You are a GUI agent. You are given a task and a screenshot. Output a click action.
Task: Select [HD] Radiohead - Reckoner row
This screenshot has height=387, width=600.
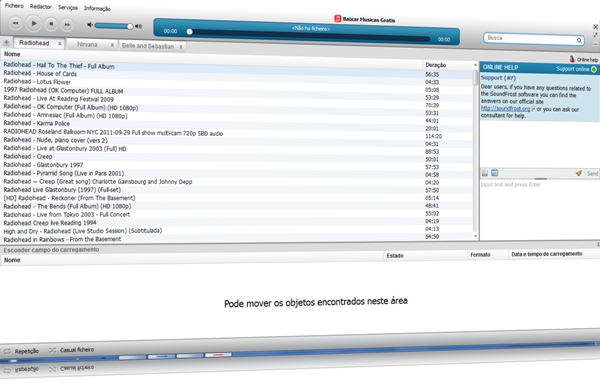[237, 198]
